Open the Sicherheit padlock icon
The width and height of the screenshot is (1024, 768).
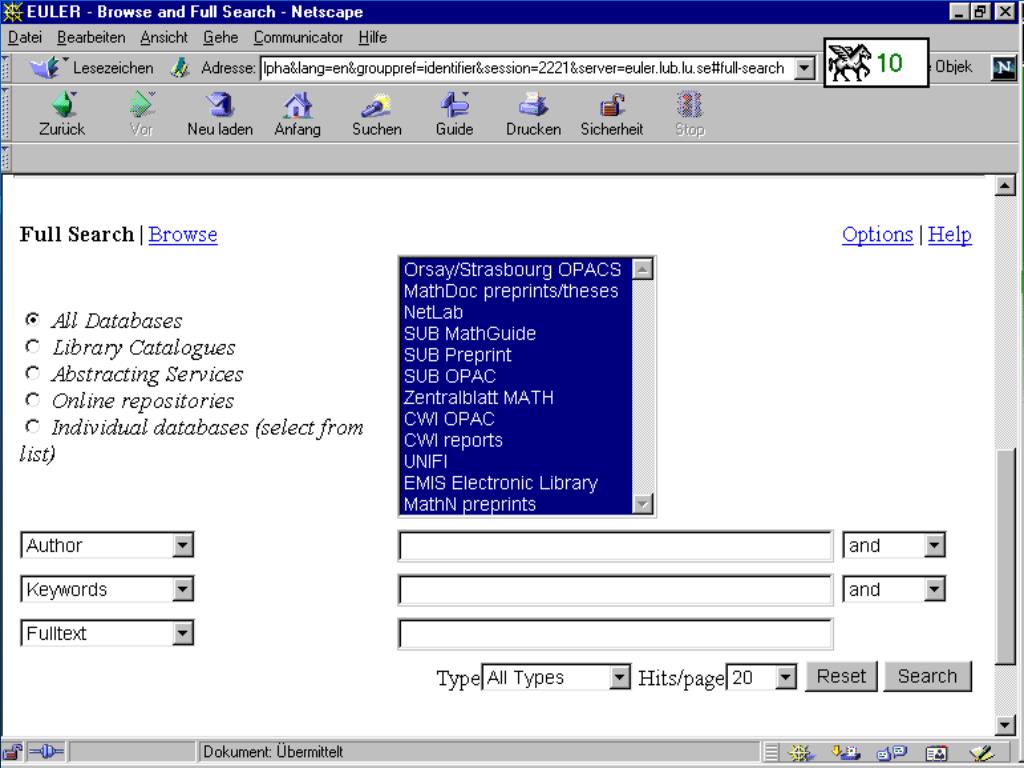(x=612, y=104)
